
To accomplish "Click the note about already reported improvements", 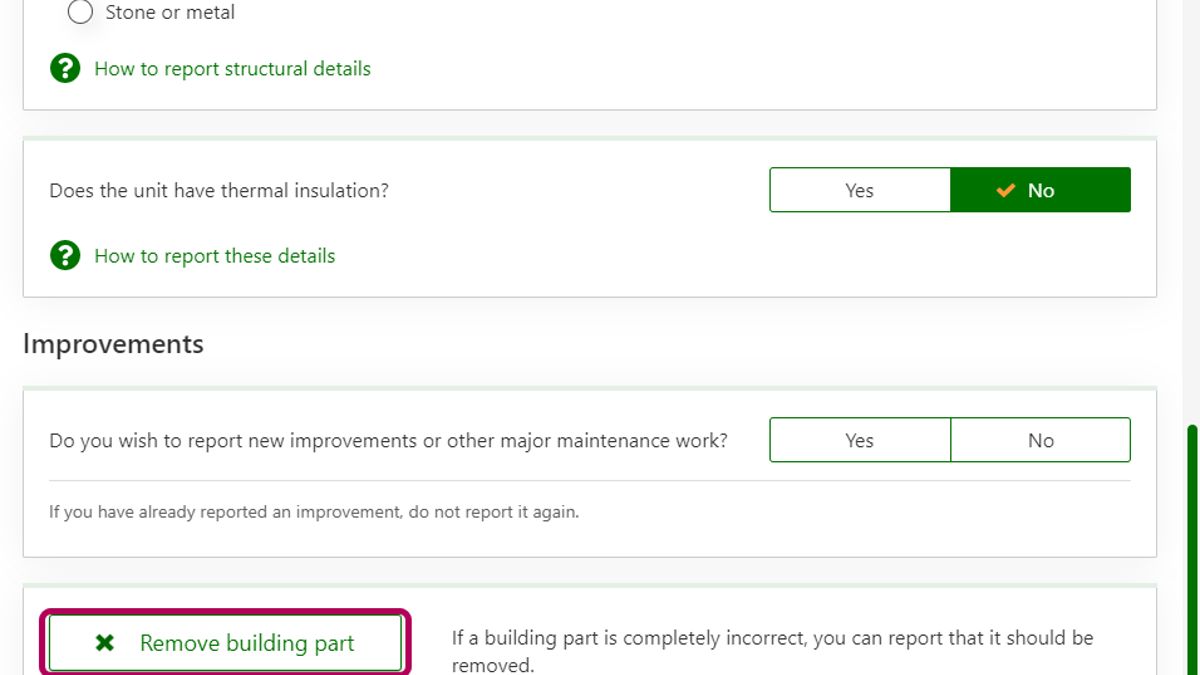I will point(314,512).
